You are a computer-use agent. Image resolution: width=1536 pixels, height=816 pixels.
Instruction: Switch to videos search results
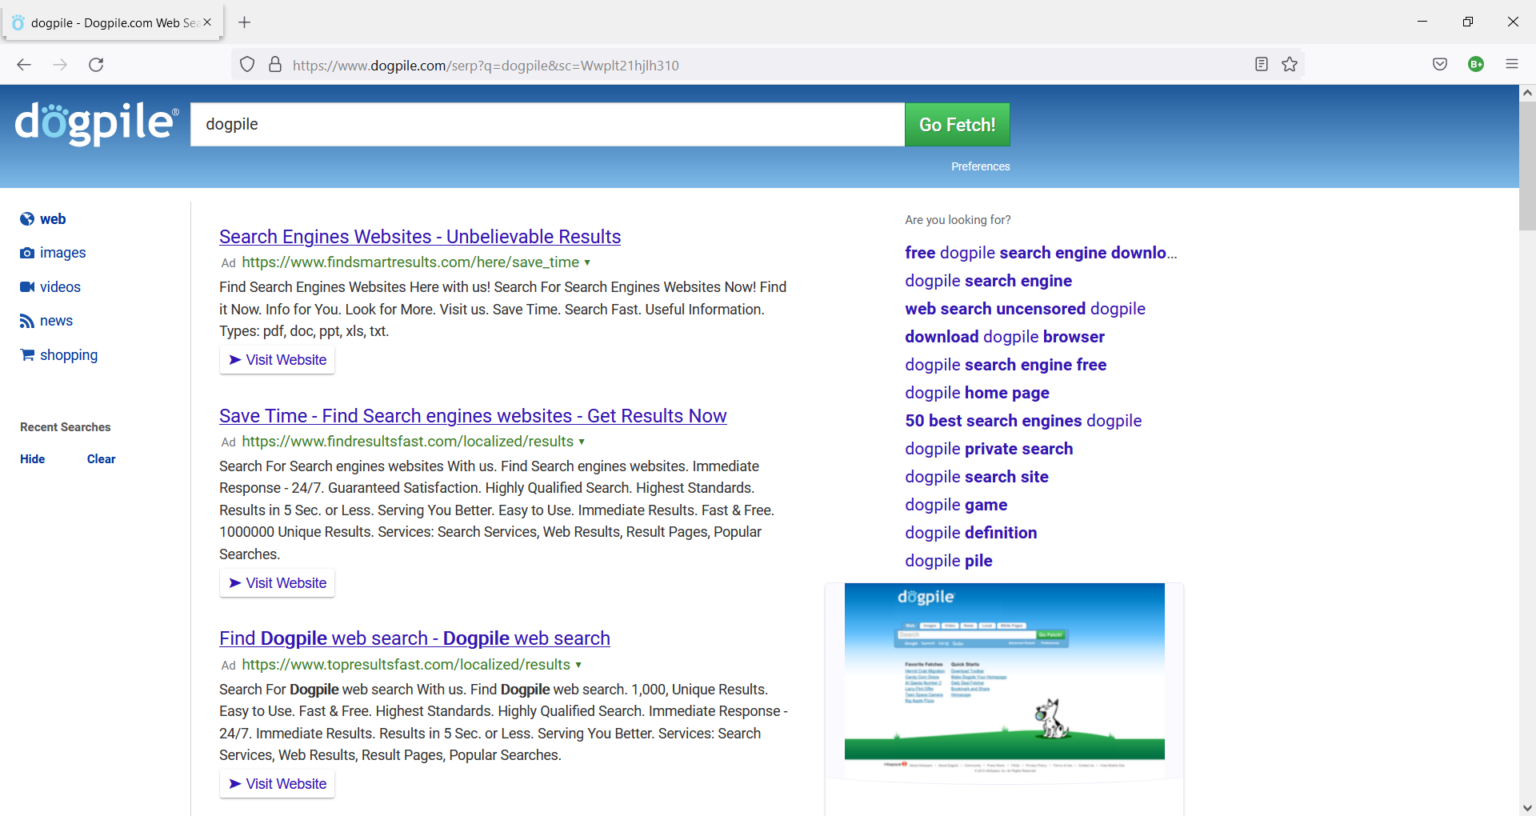[x=60, y=286]
